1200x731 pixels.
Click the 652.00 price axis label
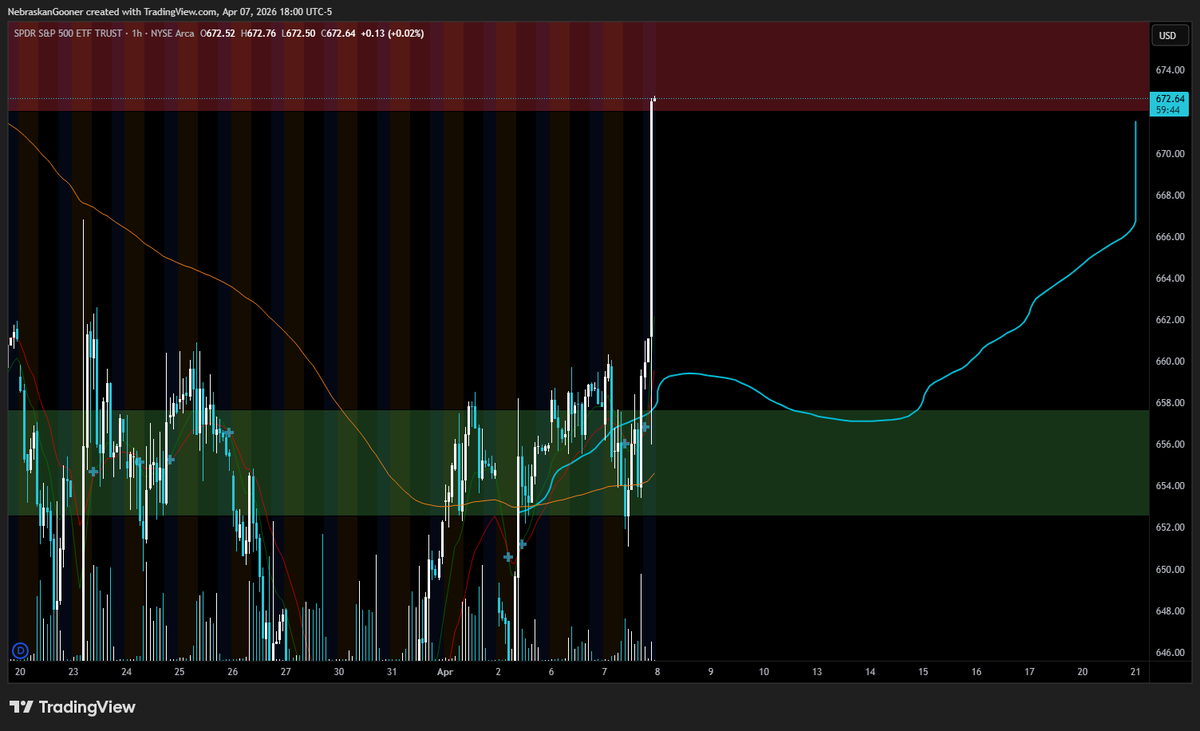[x=1170, y=527]
